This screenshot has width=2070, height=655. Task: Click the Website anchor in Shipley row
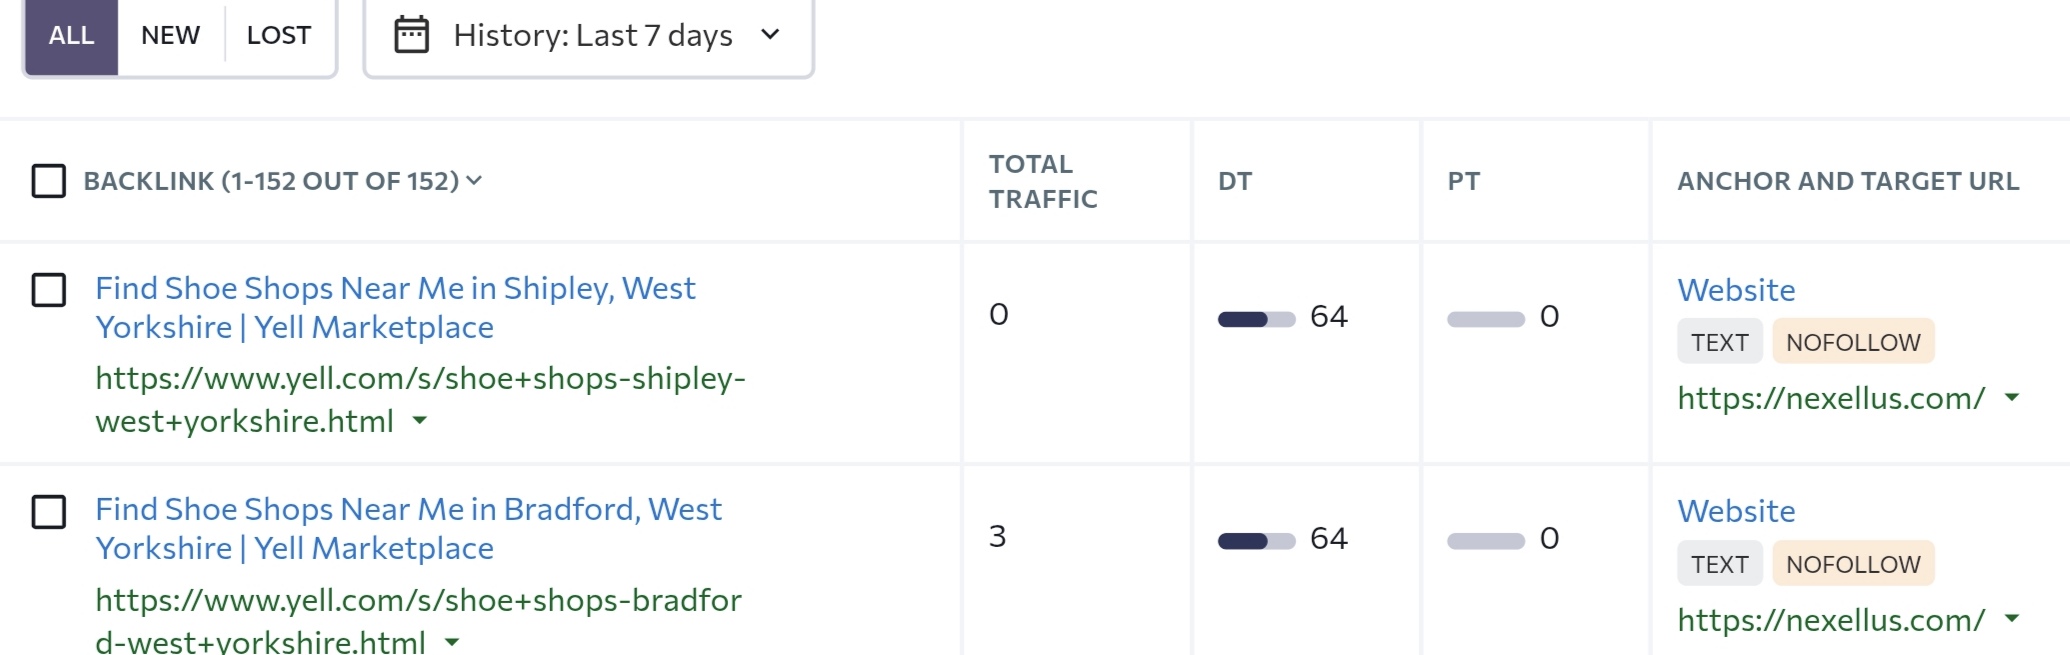point(1736,290)
